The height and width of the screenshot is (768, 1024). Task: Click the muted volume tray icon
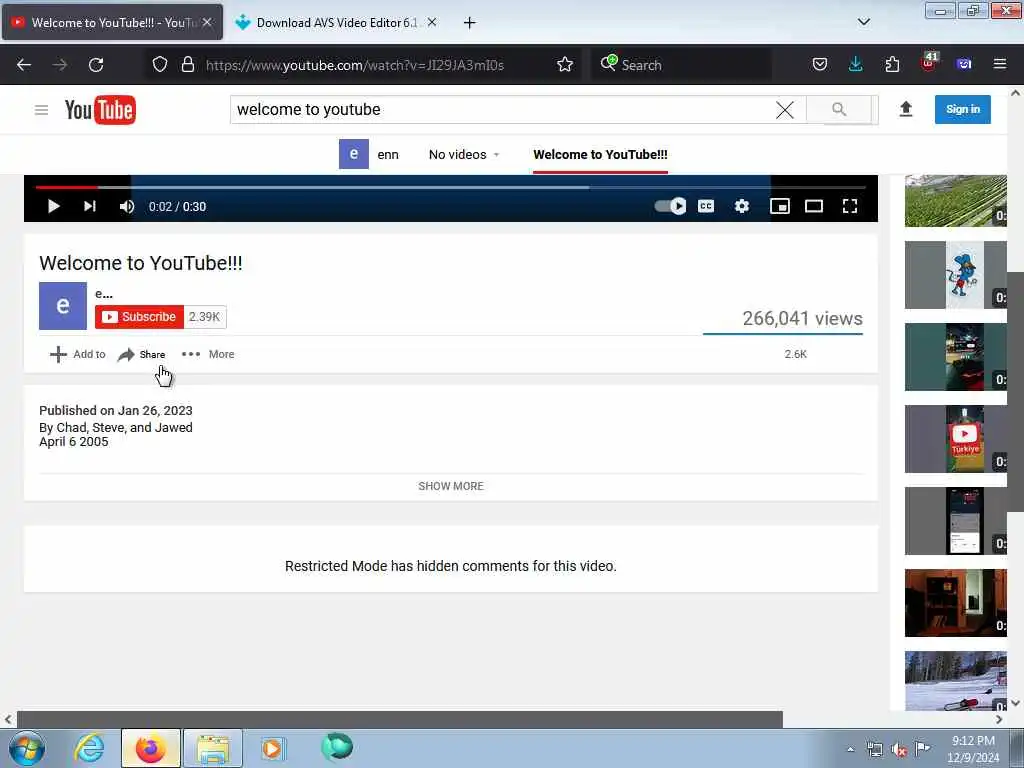[x=899, y=750]
